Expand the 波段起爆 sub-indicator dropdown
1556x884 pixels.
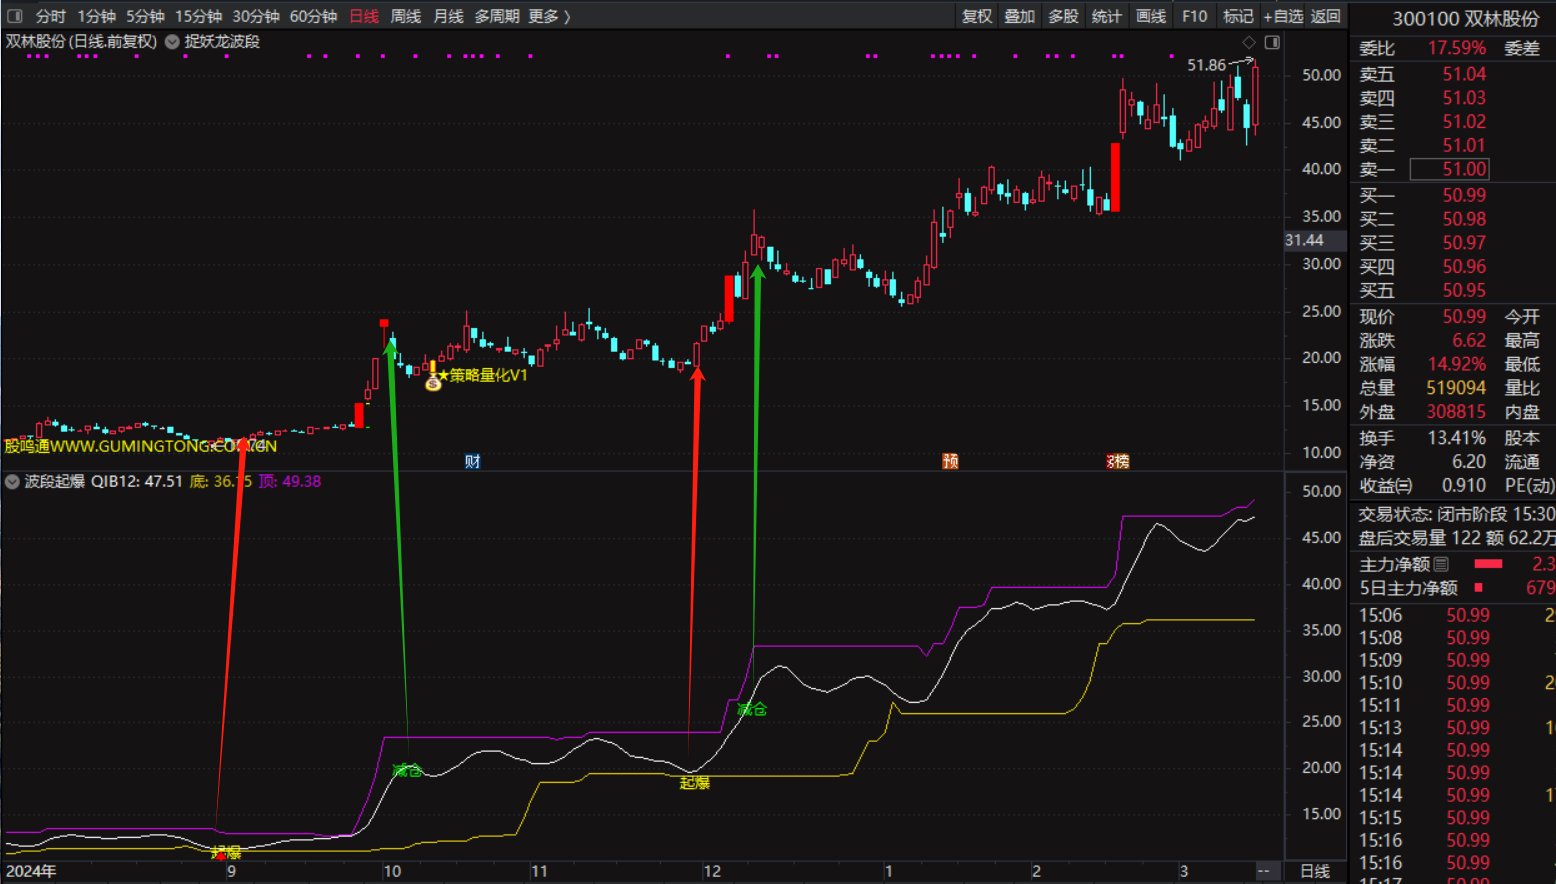click(12, 482)
